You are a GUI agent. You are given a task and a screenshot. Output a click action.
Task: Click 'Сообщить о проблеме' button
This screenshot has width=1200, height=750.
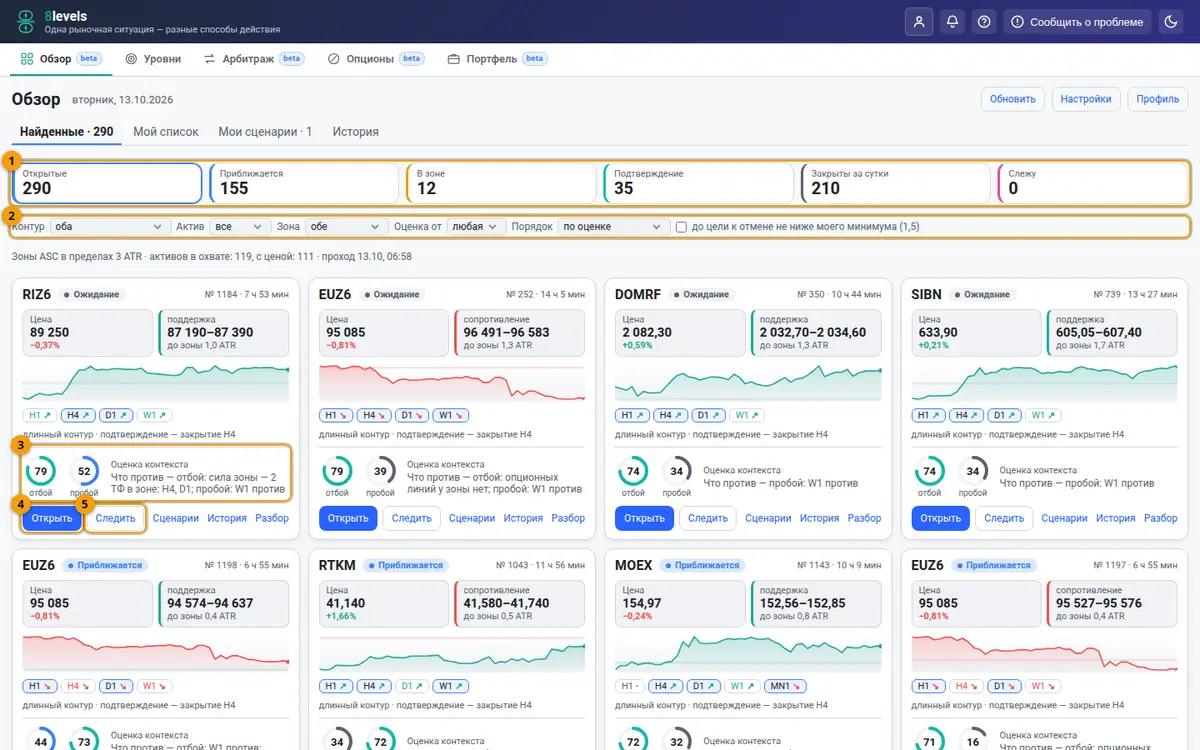coord(1077,22)
